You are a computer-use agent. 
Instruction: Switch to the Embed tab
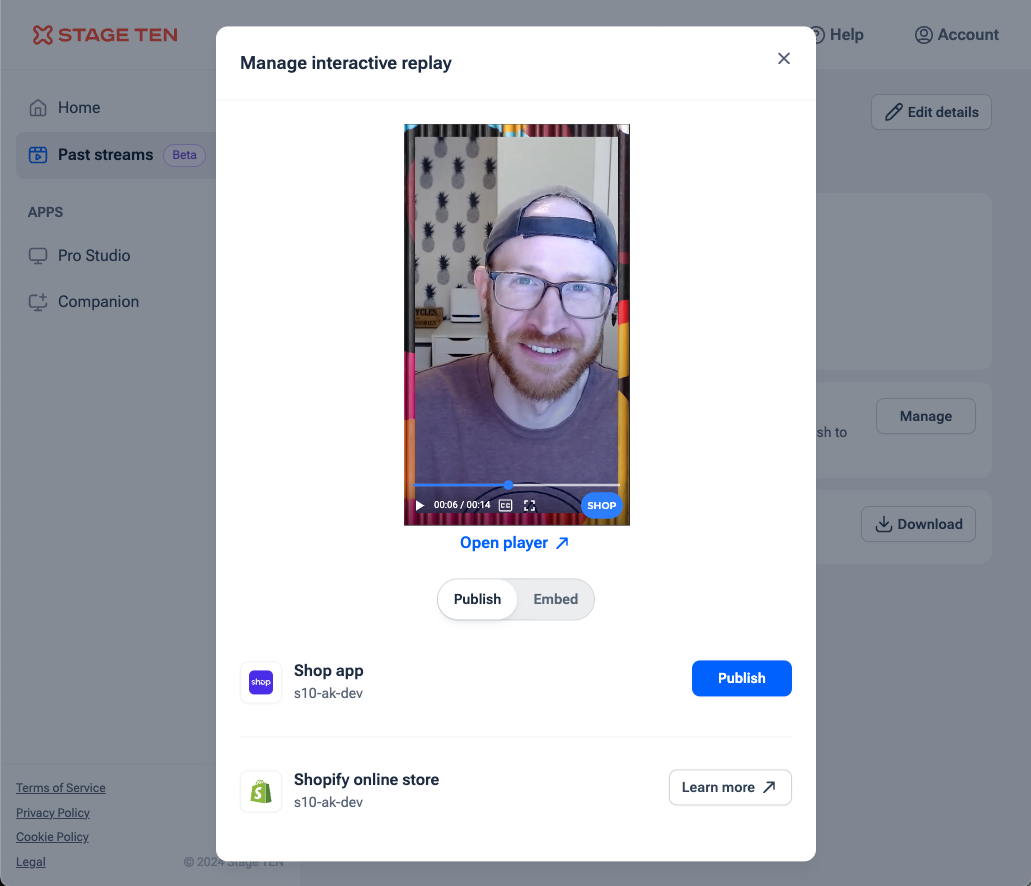point(556,599)
